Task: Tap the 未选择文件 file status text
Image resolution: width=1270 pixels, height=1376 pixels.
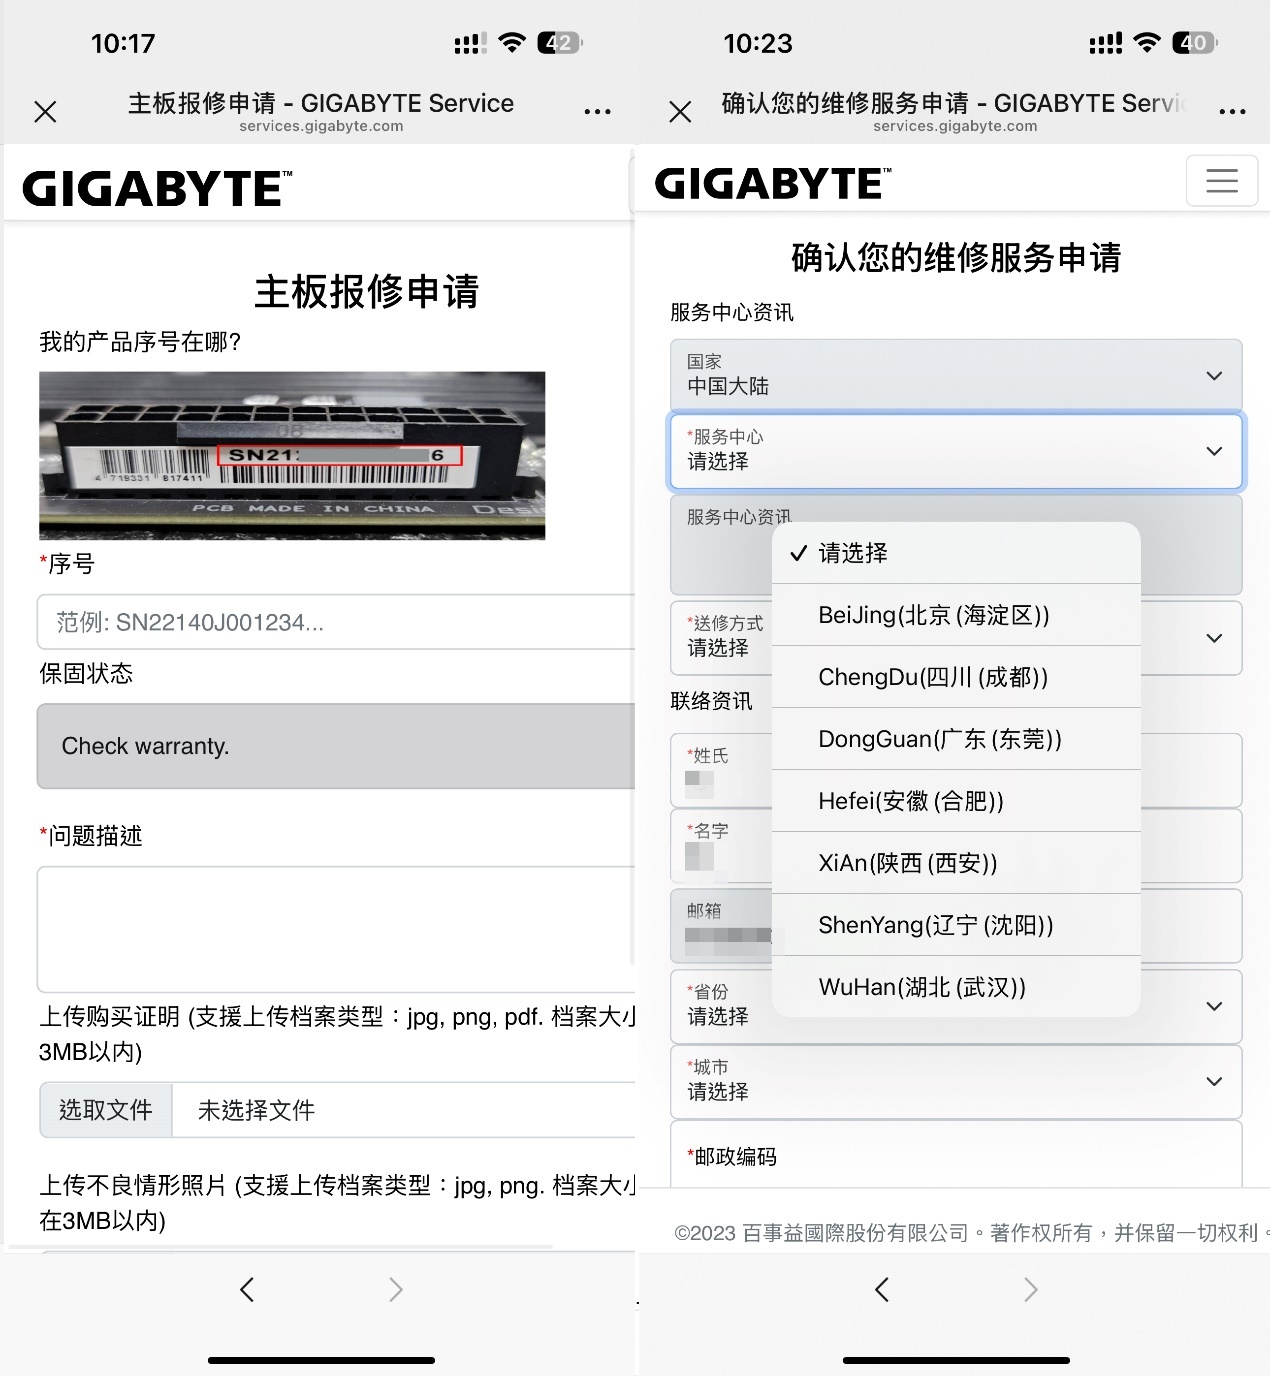Action: [x=256, y=1110]
